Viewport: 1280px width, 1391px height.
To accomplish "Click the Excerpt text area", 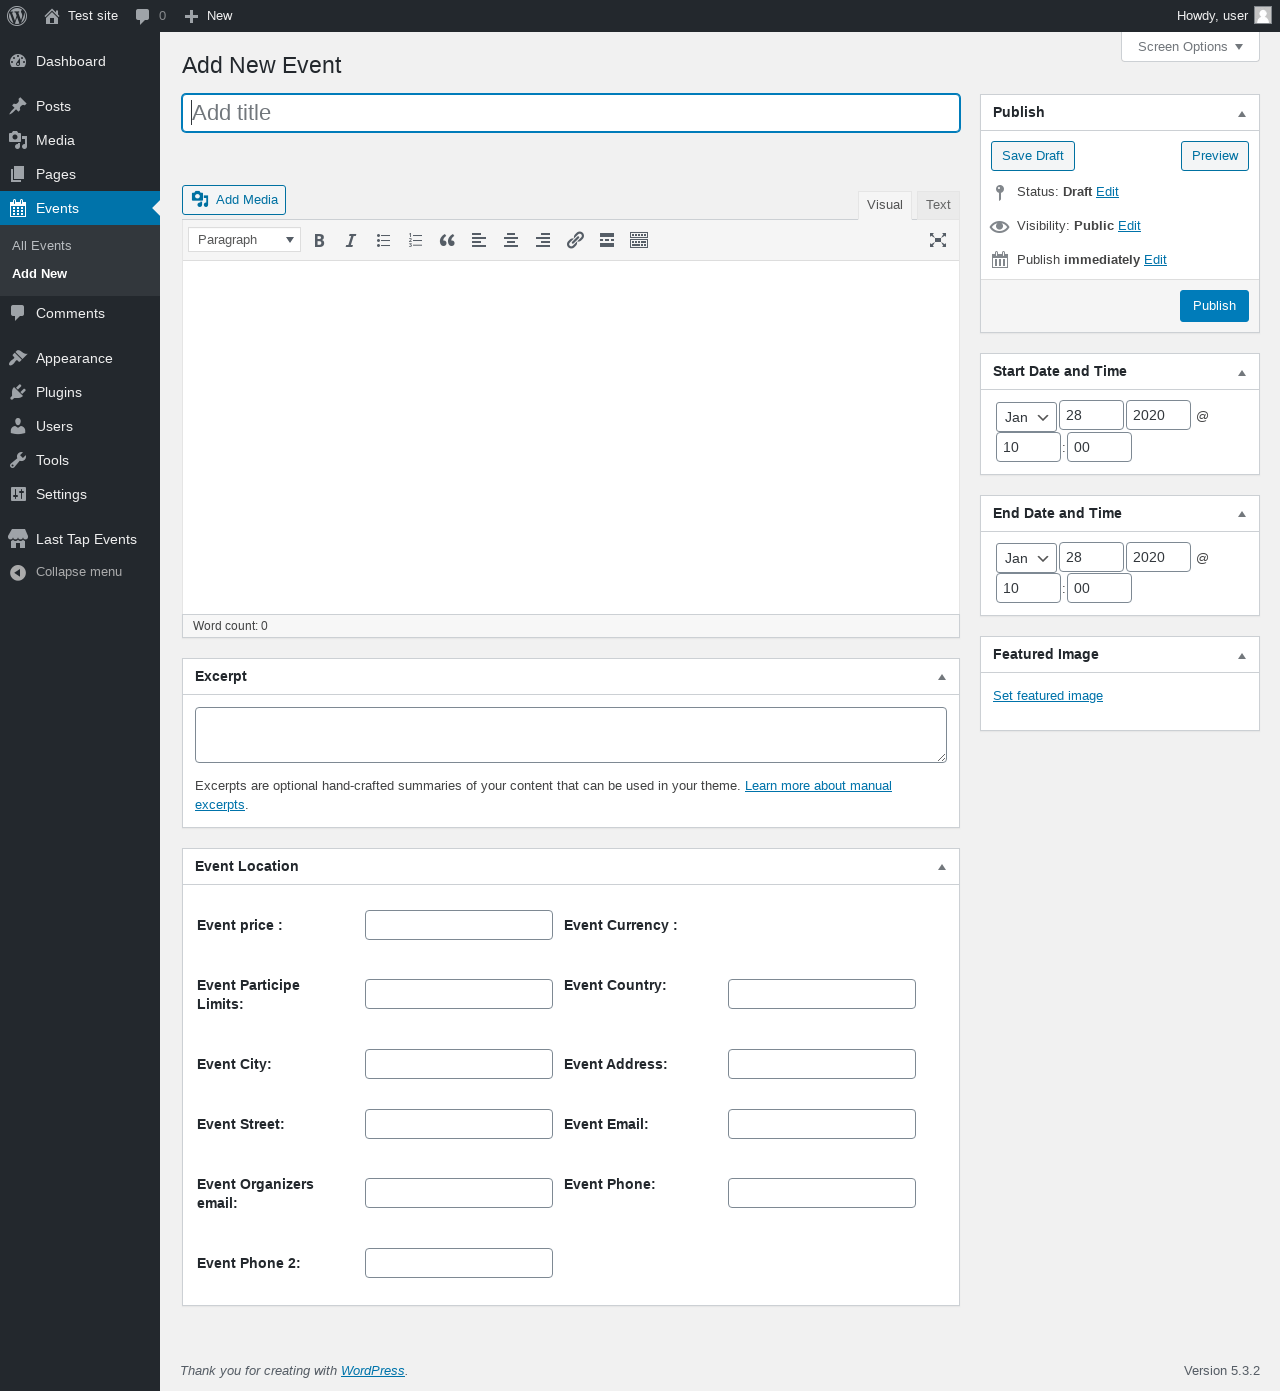I will [571, 735].
